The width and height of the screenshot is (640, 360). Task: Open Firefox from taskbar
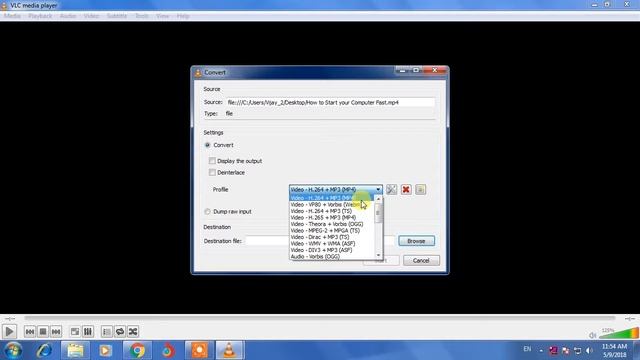tap(168, 350)
